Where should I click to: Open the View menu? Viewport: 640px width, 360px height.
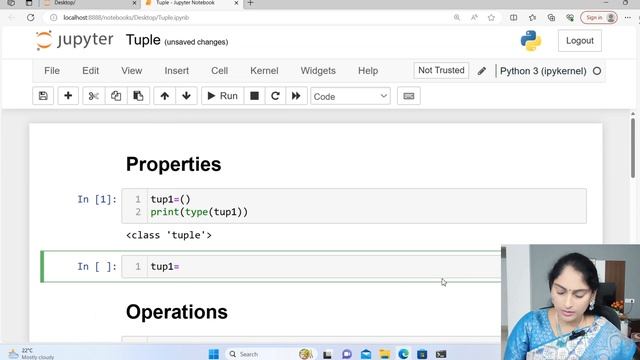pos(131,71)
